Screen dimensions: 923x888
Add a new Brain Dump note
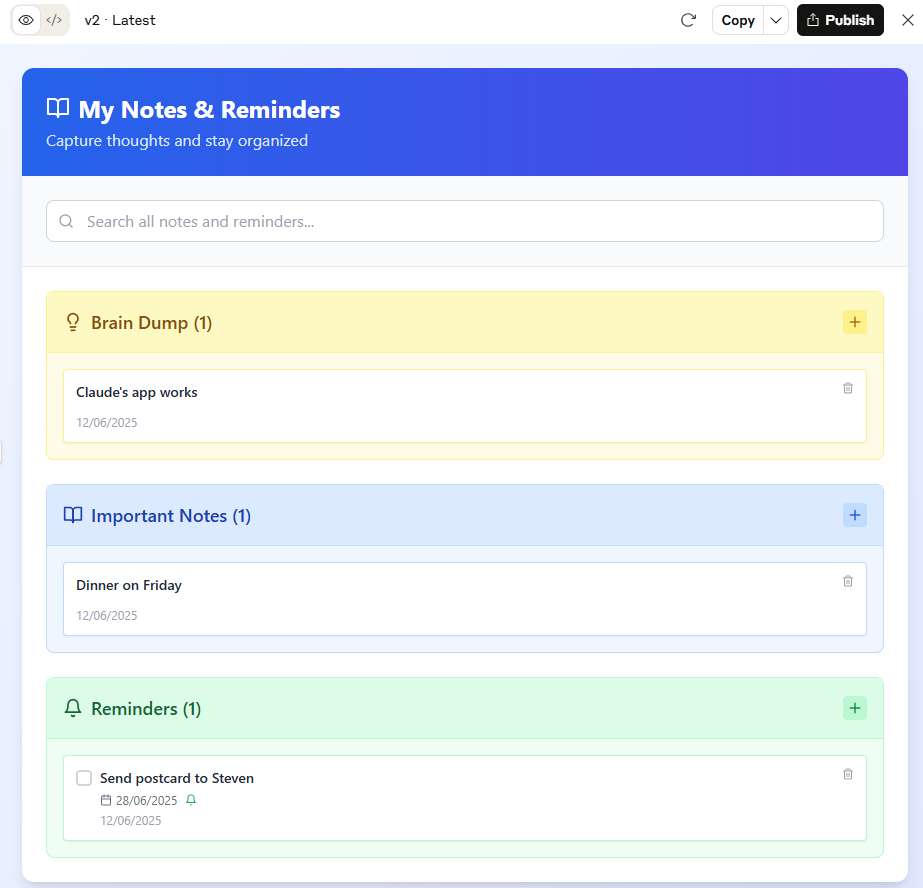coord(854,322)
